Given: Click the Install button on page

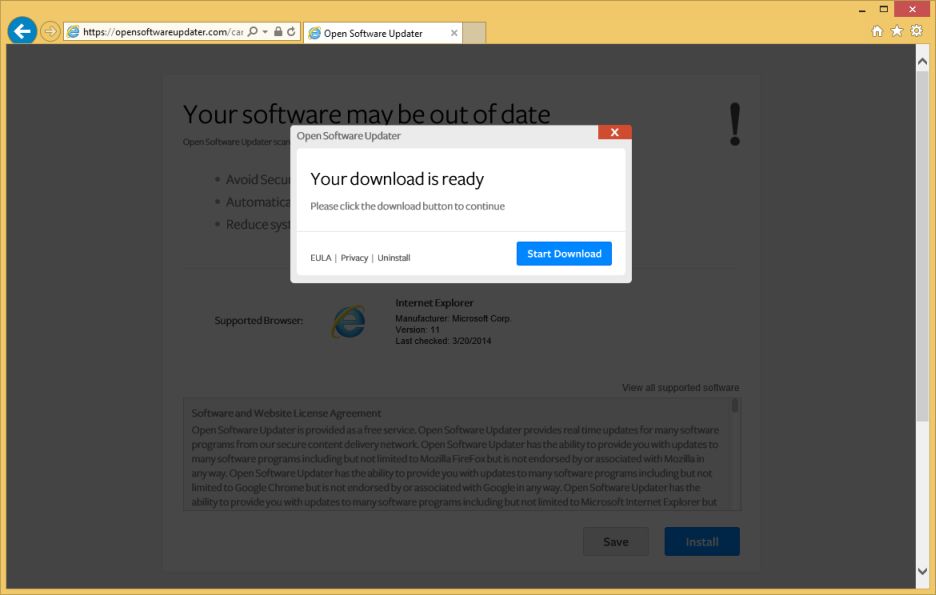Looking at the screenshot, I should click(702, 541).
